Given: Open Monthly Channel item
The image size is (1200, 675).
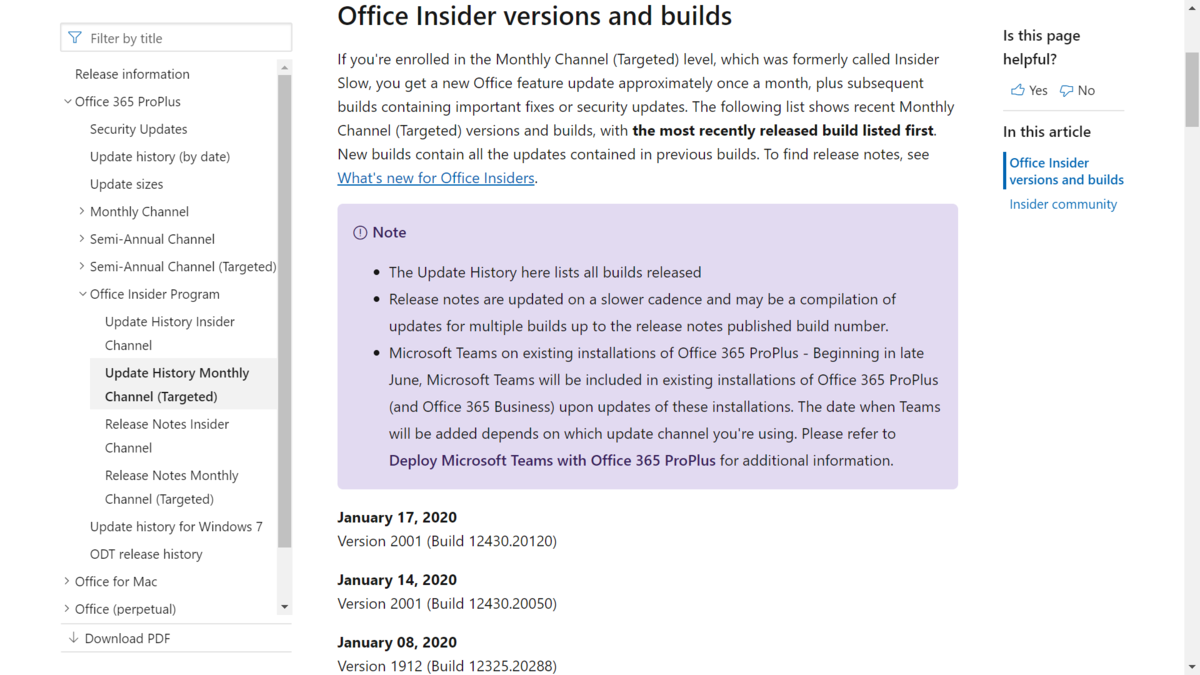Looking at the screenshot, I should click(139, 212).
